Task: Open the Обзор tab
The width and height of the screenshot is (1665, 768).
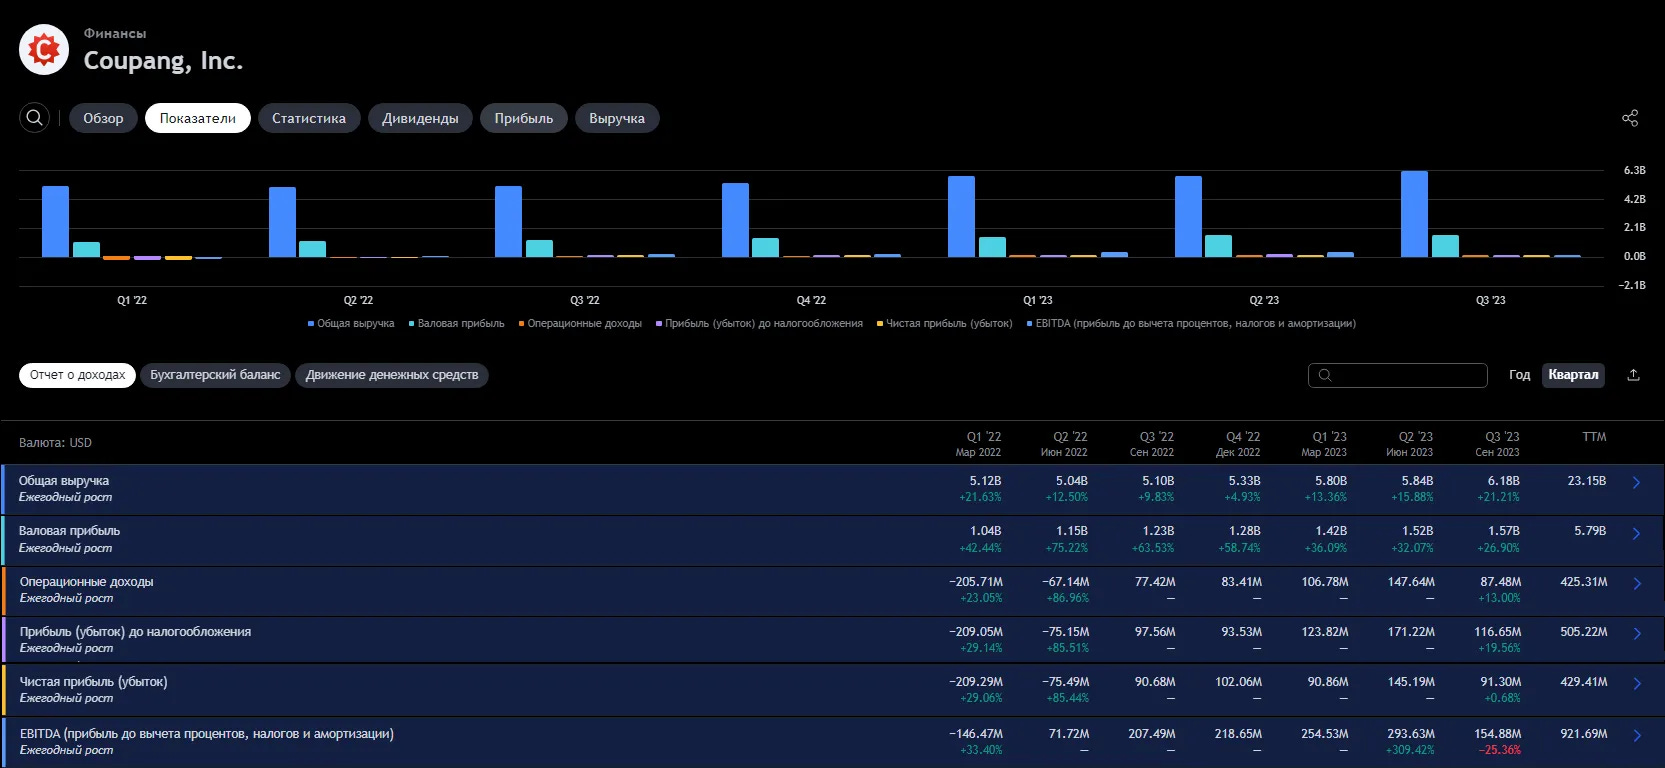Action: pyautogui.click(x=103, y=118)
